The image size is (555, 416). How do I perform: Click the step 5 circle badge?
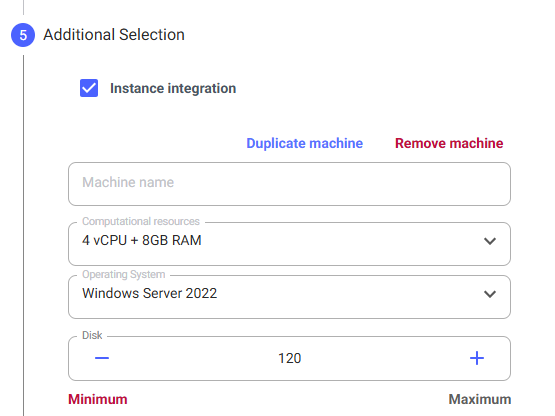click(23, 35)
